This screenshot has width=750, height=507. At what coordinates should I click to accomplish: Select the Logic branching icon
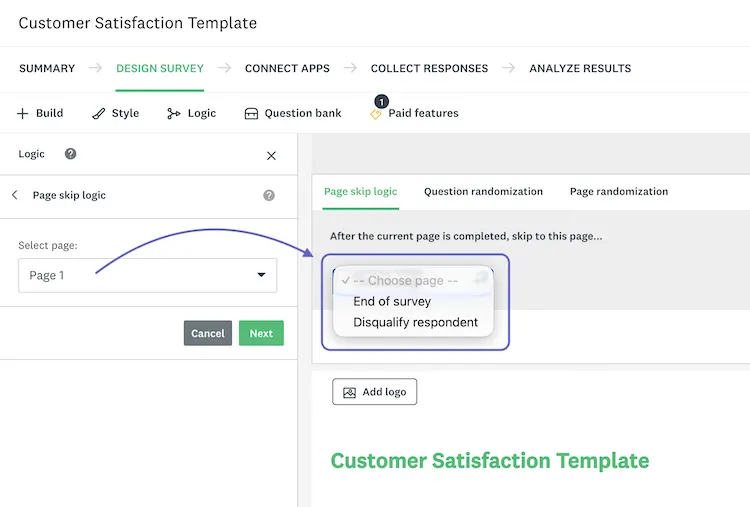pyautogui.click(x=174, y=113)
